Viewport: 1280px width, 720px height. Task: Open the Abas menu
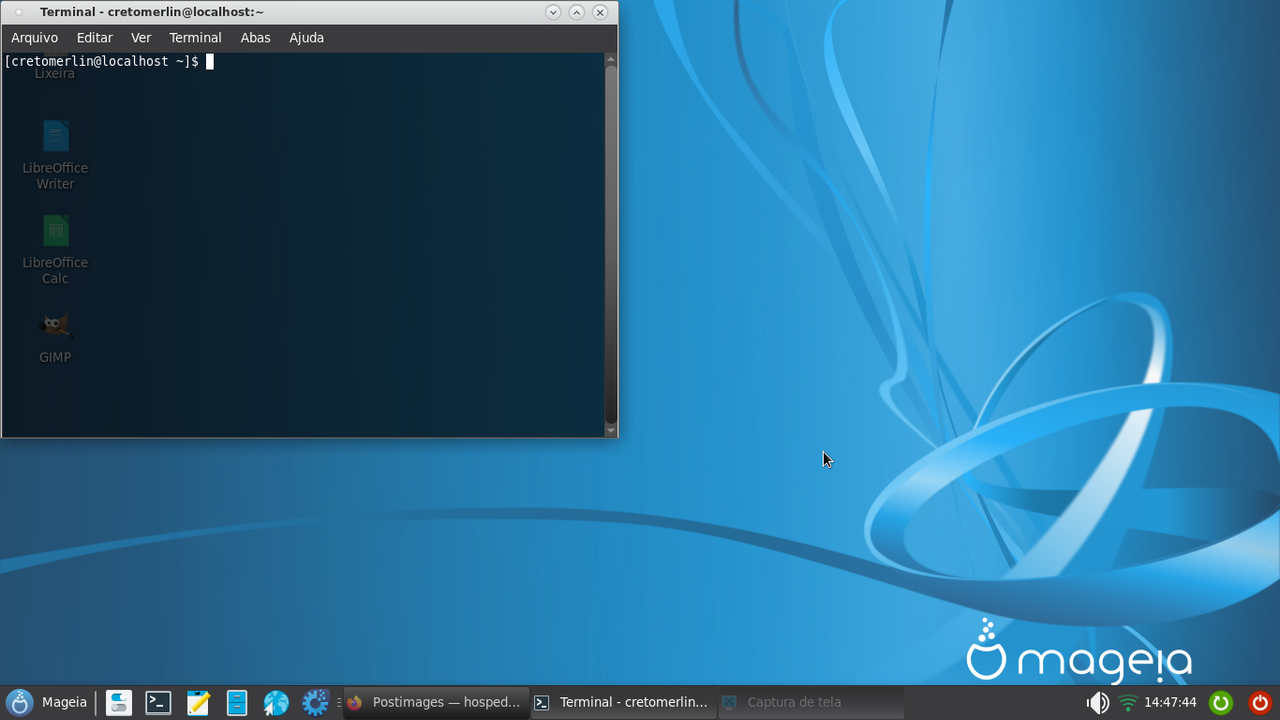[255, 38]
